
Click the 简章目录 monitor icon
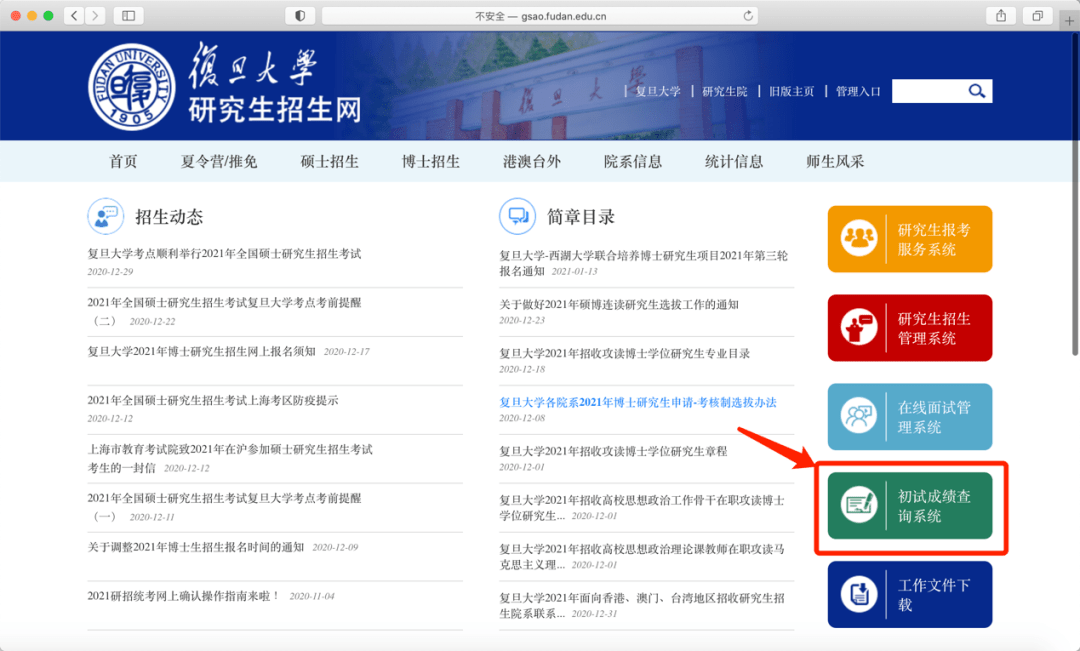tap(517, 216)
